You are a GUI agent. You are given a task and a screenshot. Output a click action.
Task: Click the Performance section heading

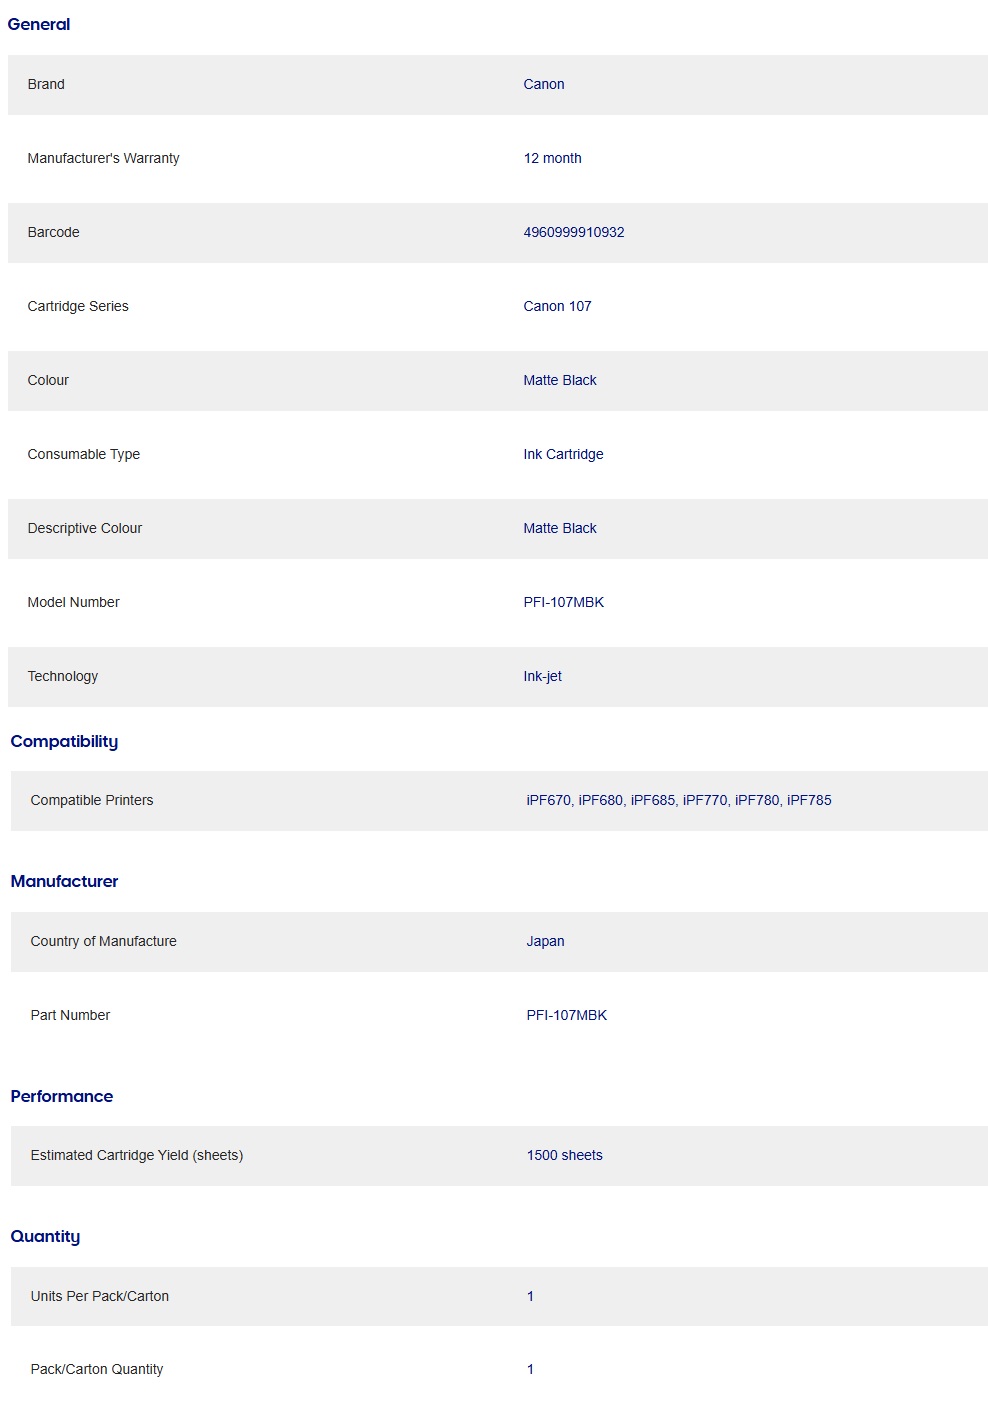[61, 1096]
